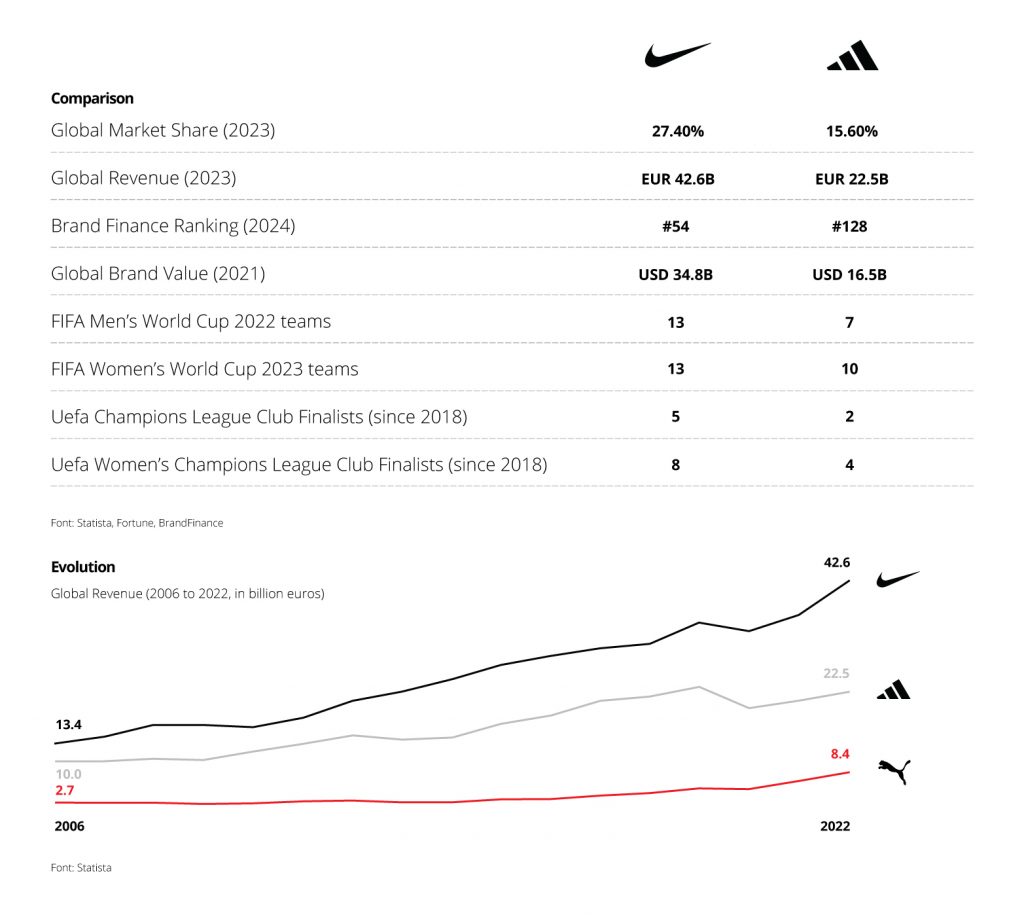This screenshot has width=1024, height=915.
Task: Click the Evolution section heading
Action: coord(83,567)
